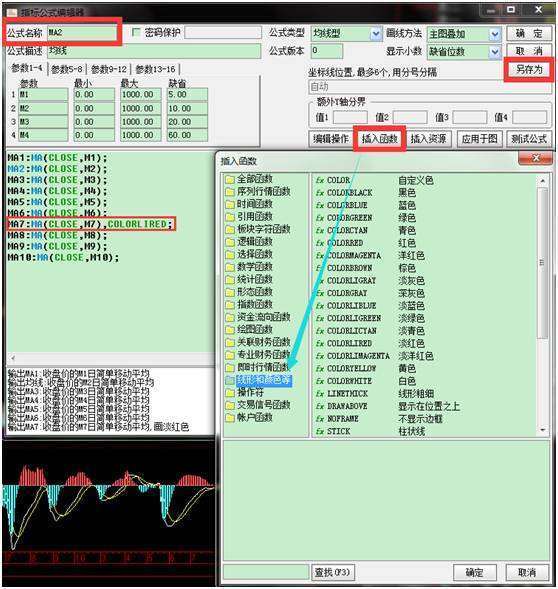
Task: Open the 全部函数 folder icon
Action: coord(230,180)
